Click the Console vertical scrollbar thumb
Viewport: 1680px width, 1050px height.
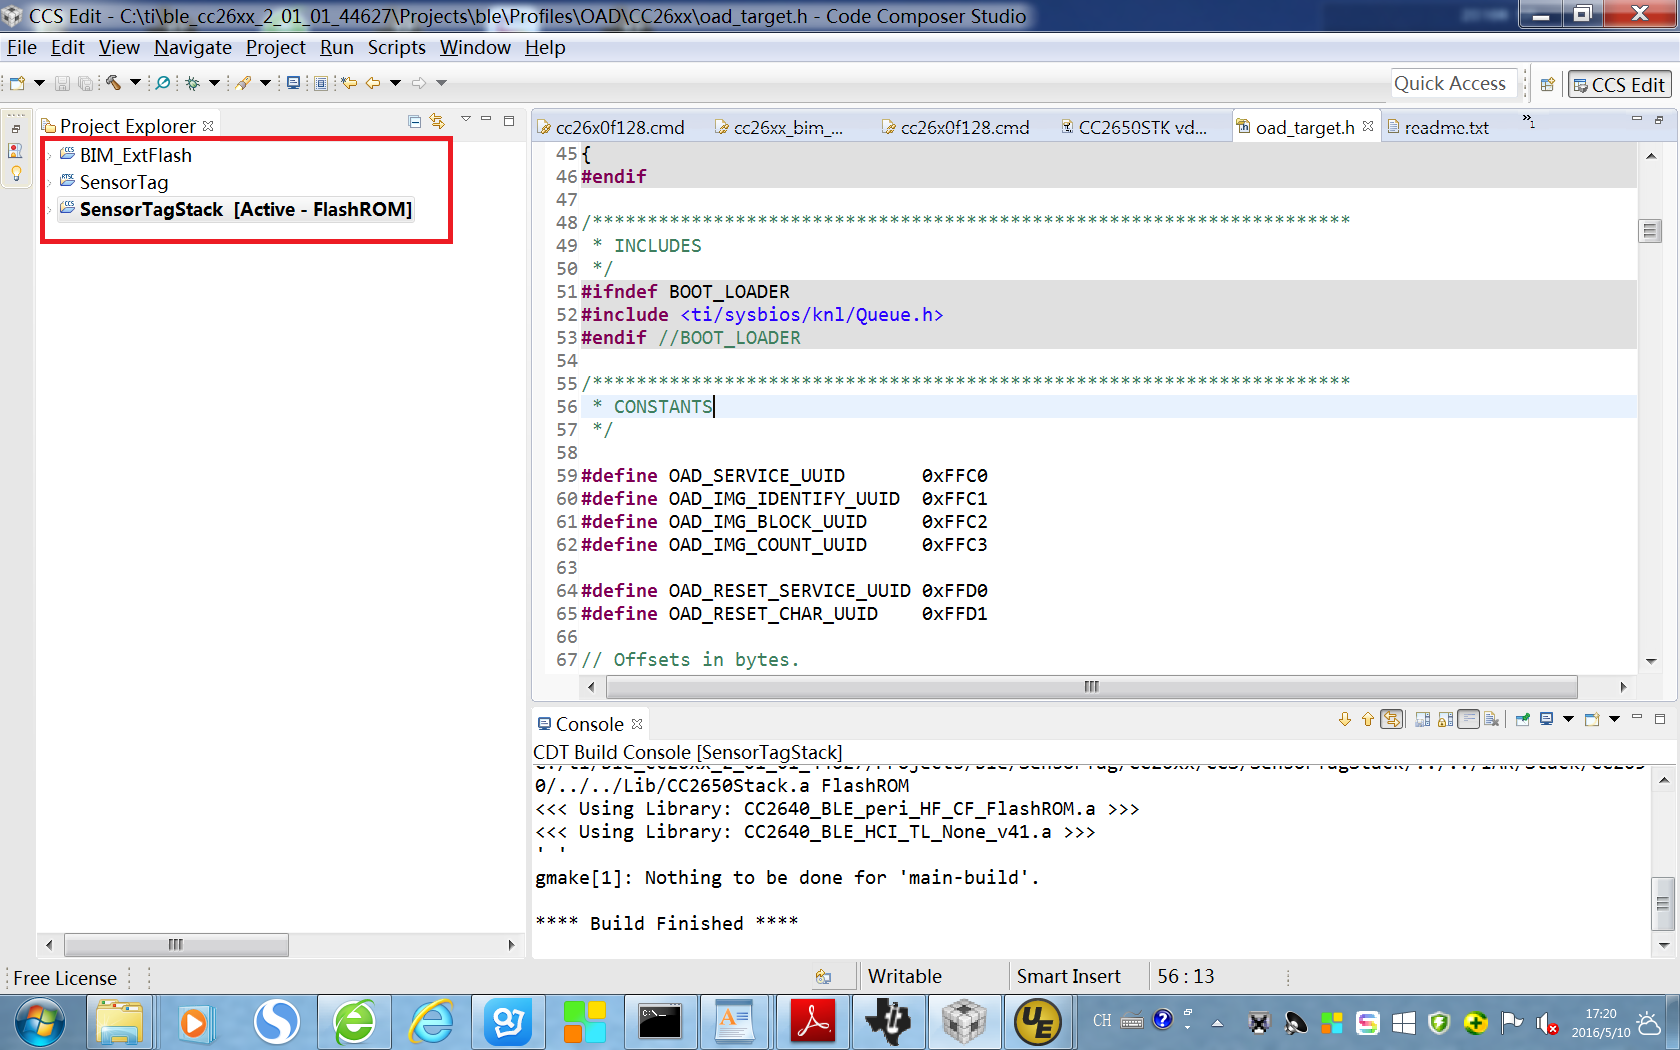coord(1663,903)
